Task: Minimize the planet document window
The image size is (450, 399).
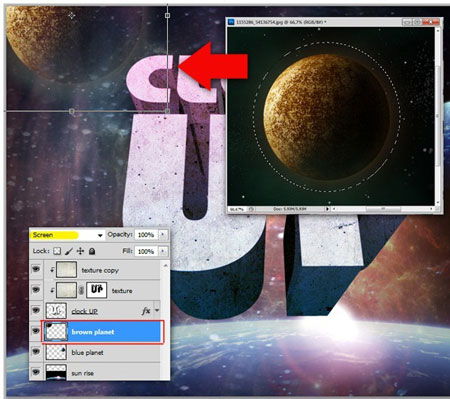Action: click(x=407, y=22)
